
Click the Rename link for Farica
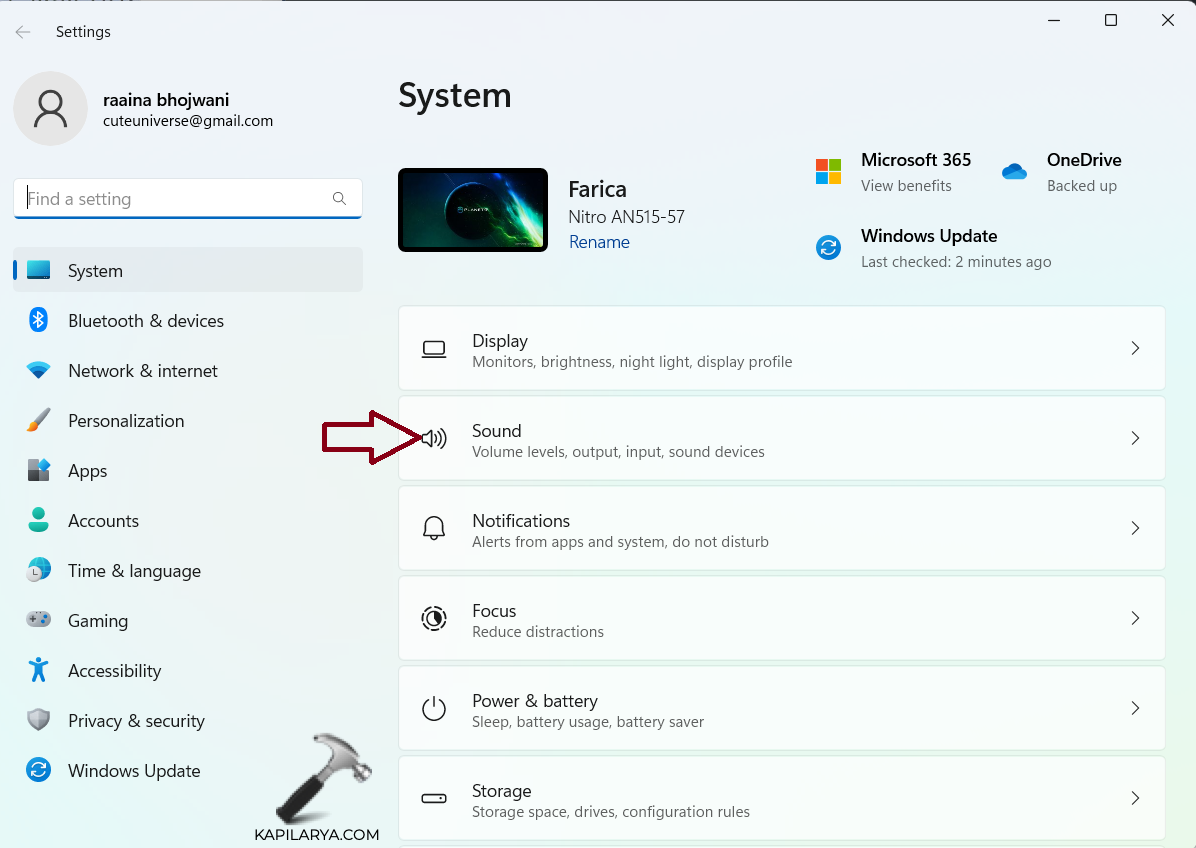[x=599, y=242]
